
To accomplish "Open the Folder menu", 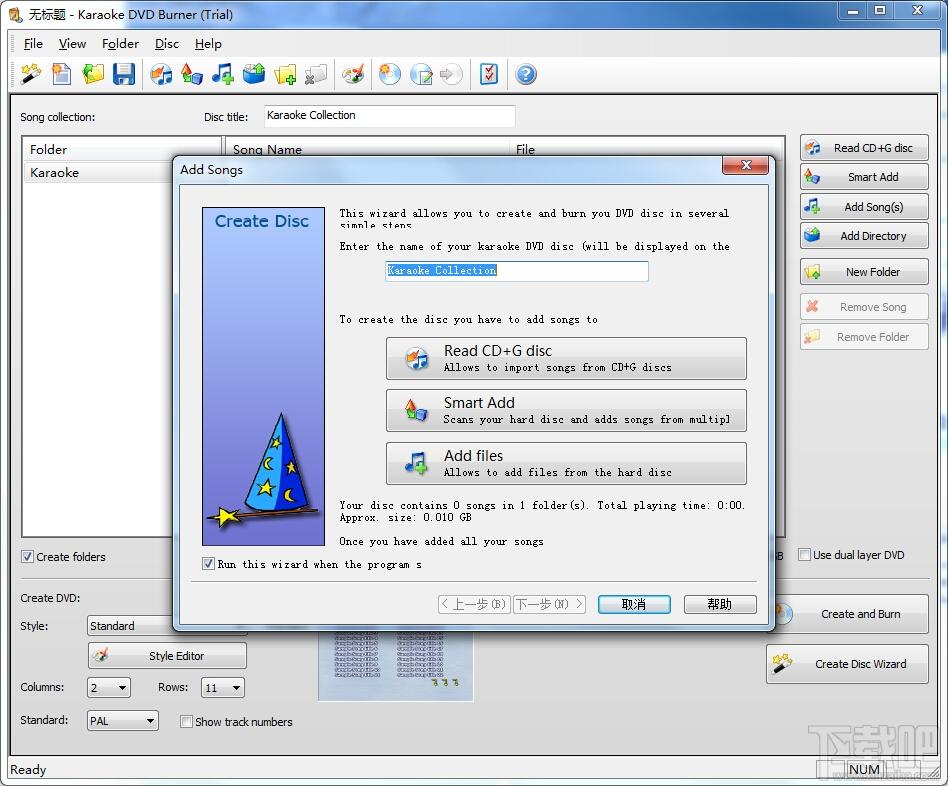I will 120,44.
